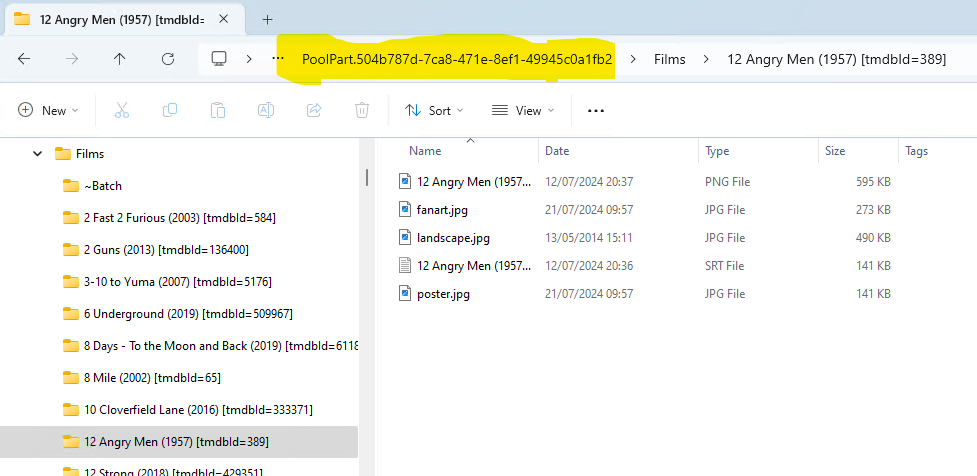977x476 pixels.
Task: Open the View layout dropdown
Action: point(523,110)
